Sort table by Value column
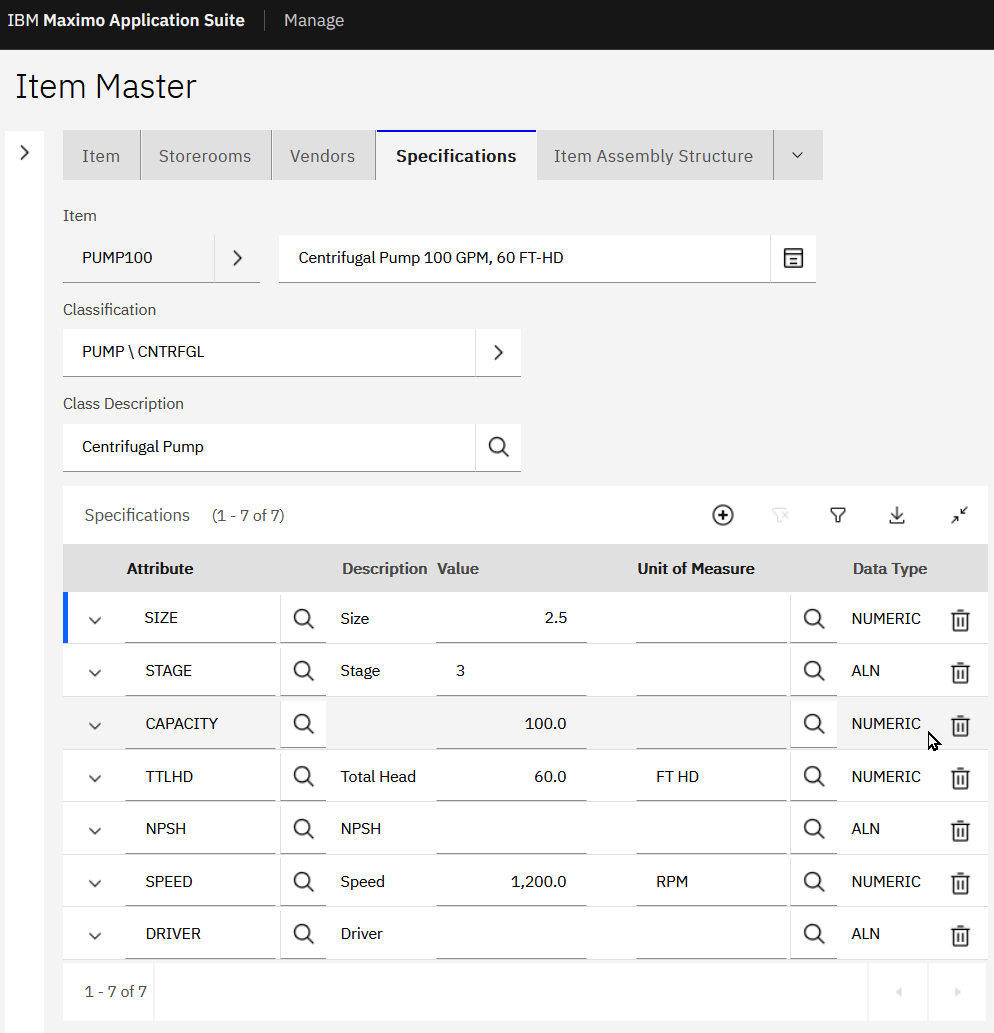Viewport: 994px width, 1033px height. coord(458,569)
